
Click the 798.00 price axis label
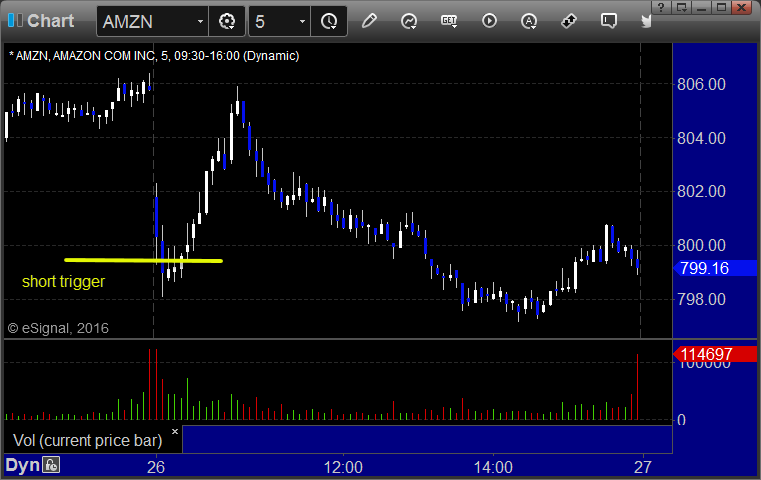(701, 299)
